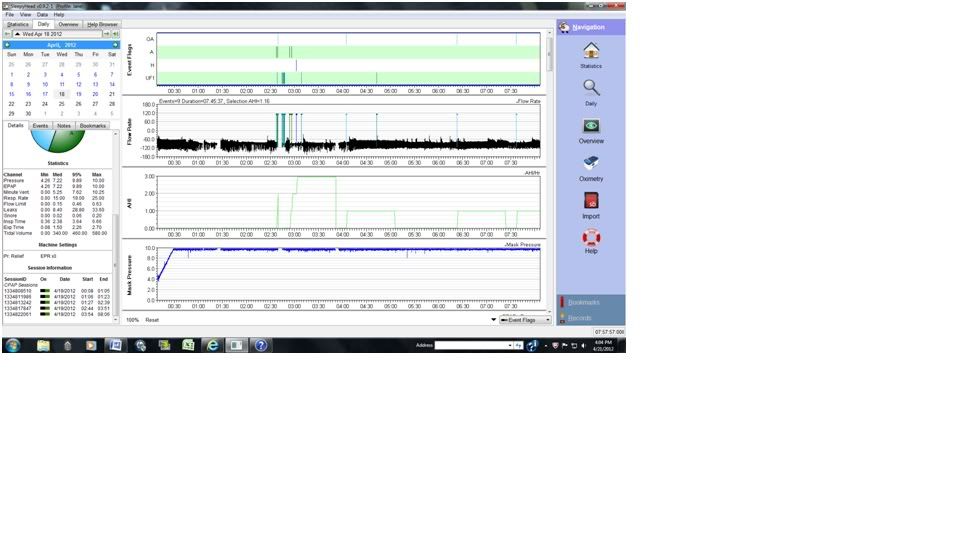The height and width of the screenshot is (540, 960).
Task: Click the Mask Pressure graph
Action: click(x=348, y=274)
